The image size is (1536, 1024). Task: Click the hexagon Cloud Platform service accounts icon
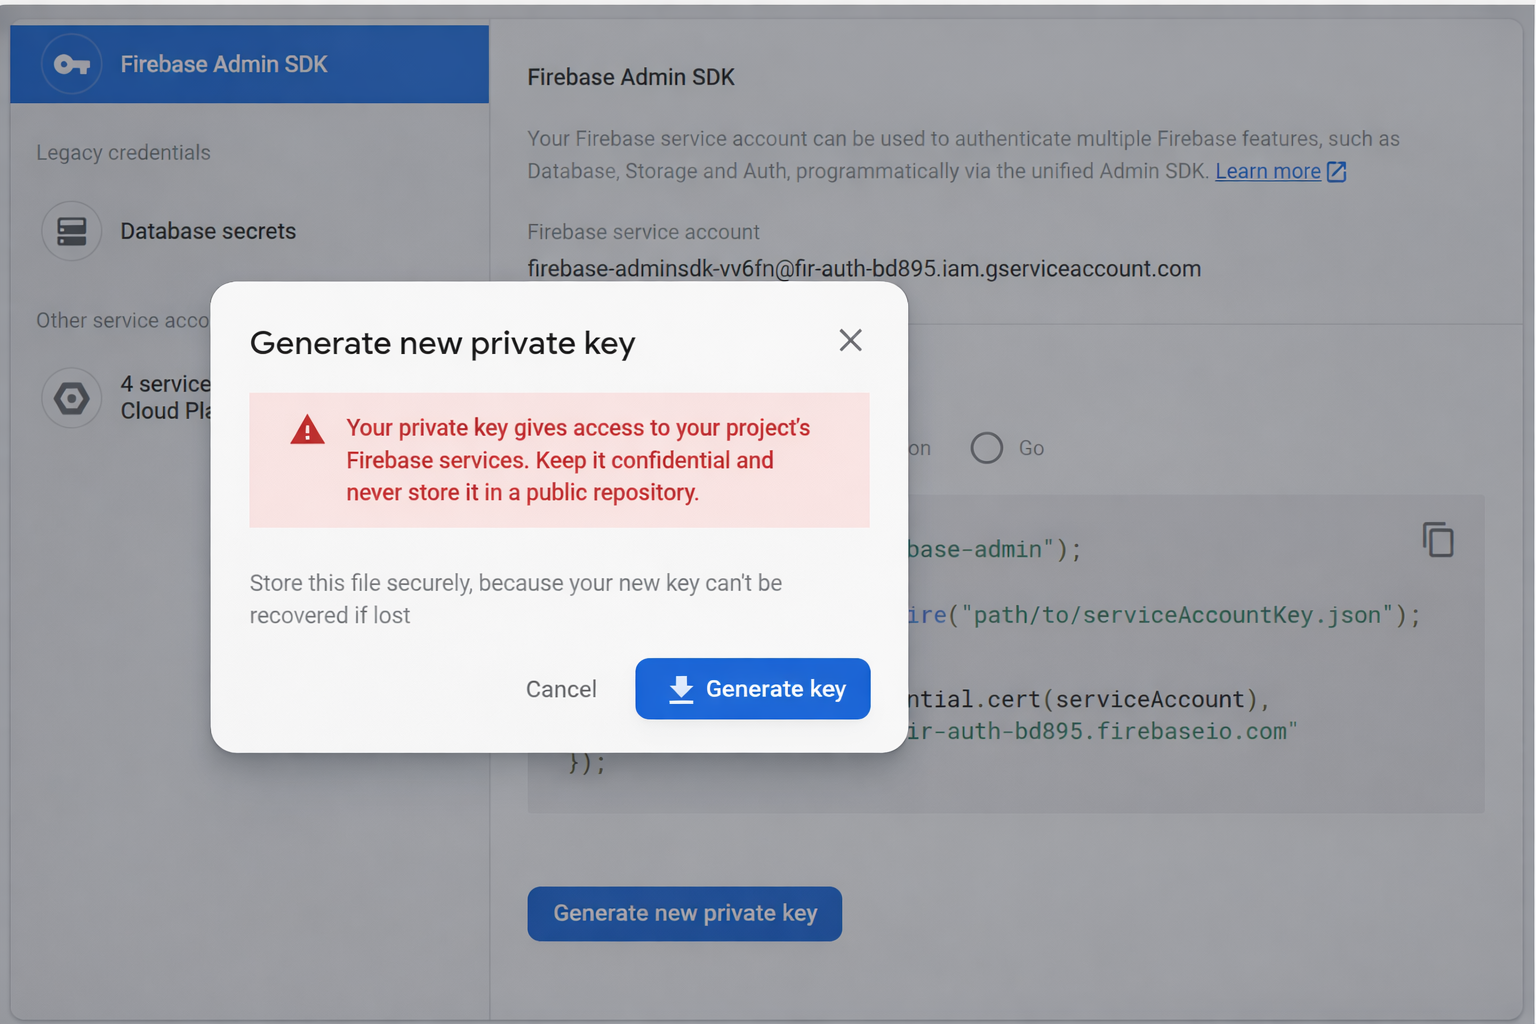71,398
